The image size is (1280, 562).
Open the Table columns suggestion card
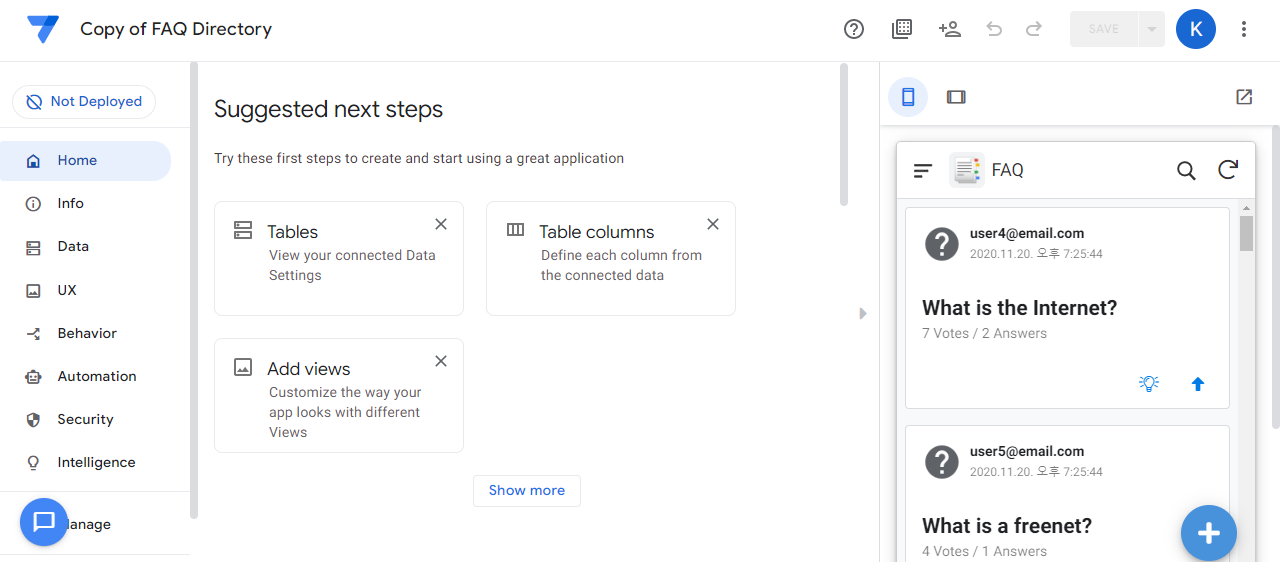(611, 259)
